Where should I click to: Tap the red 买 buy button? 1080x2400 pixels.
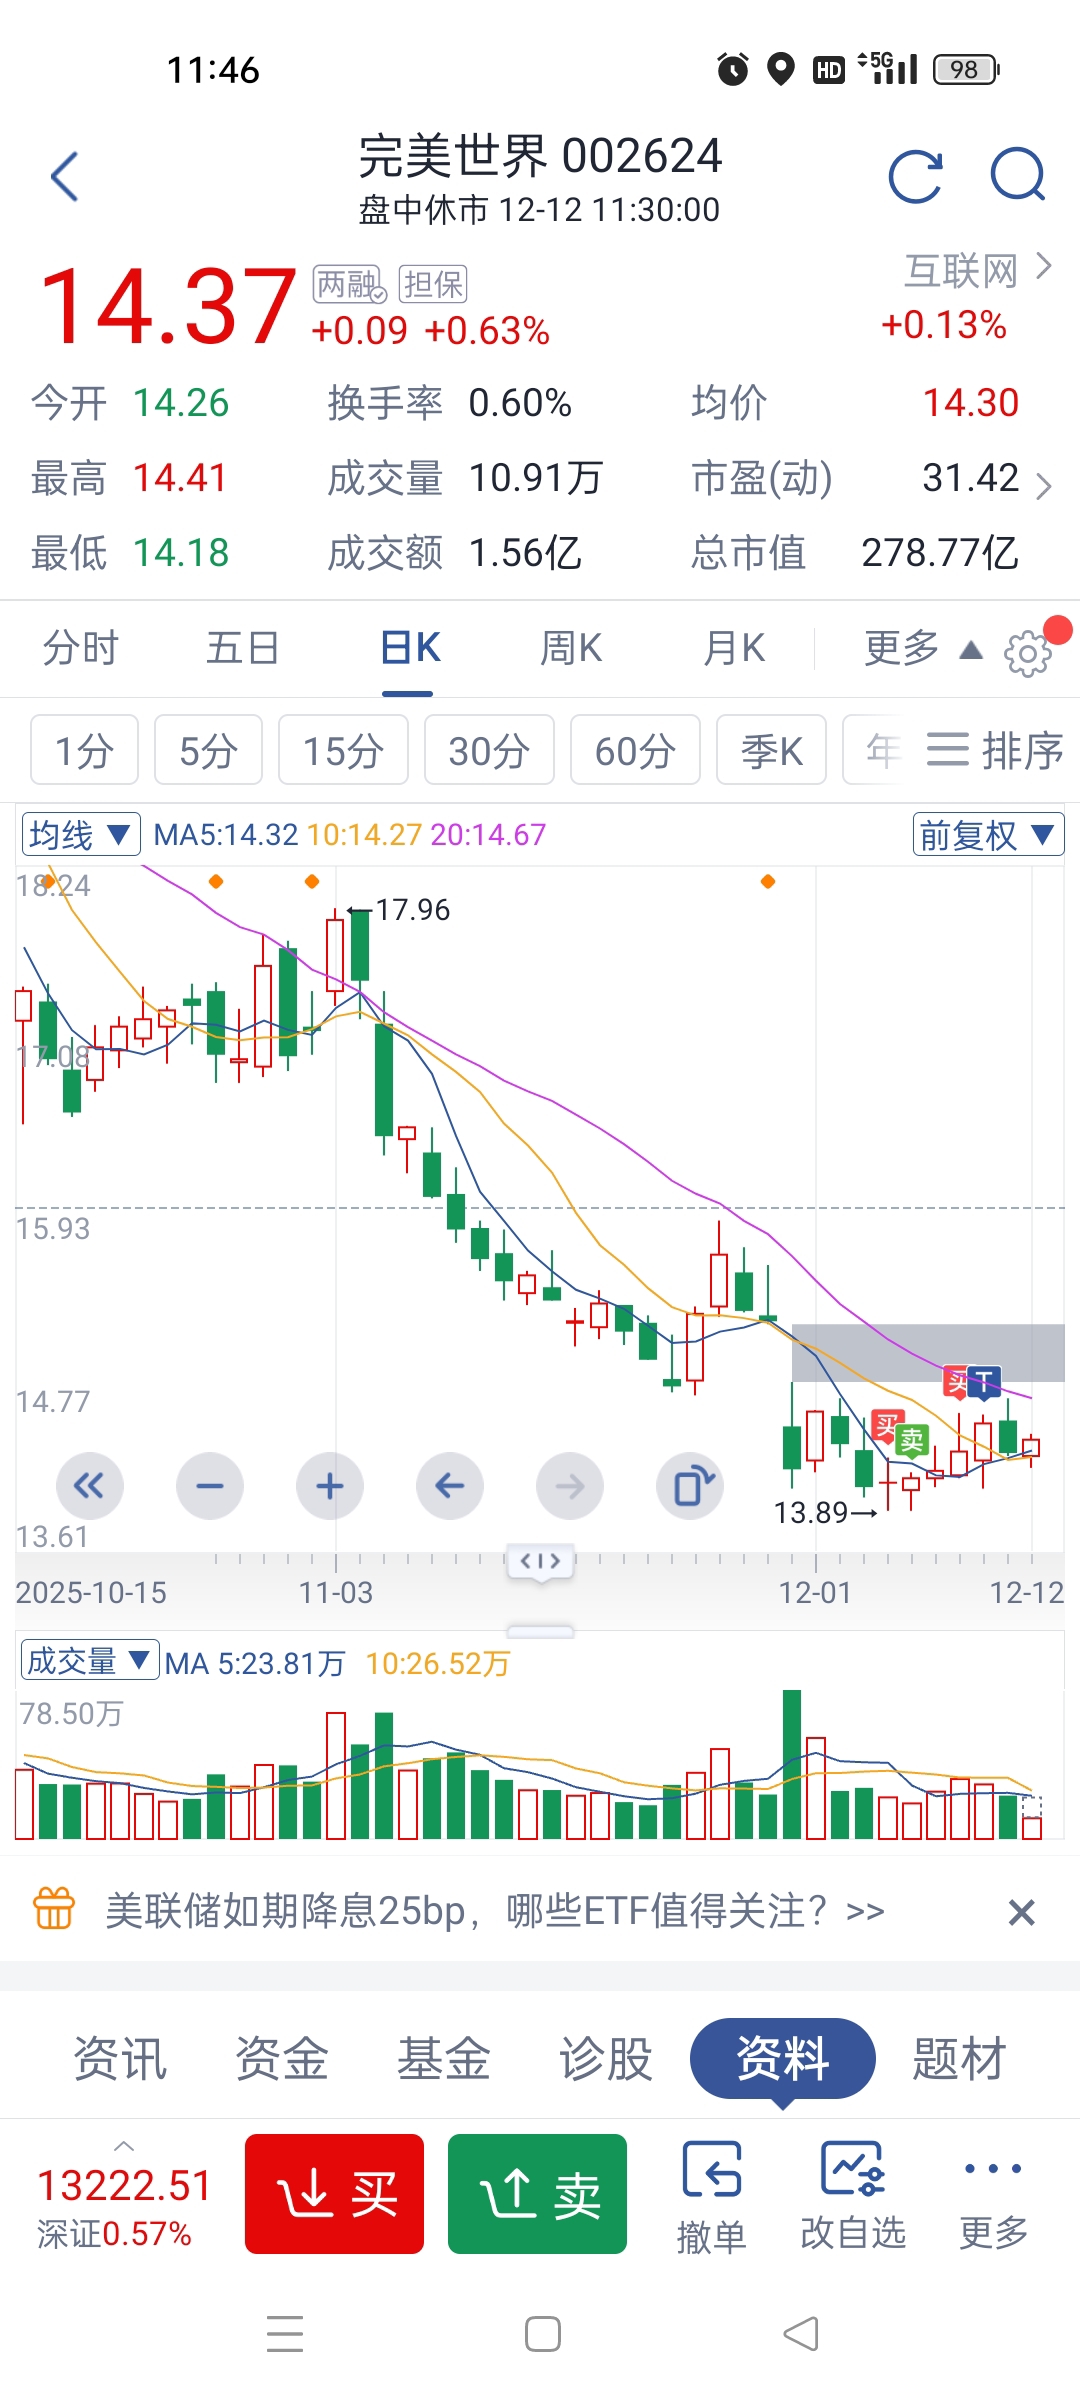point(335,2194)
